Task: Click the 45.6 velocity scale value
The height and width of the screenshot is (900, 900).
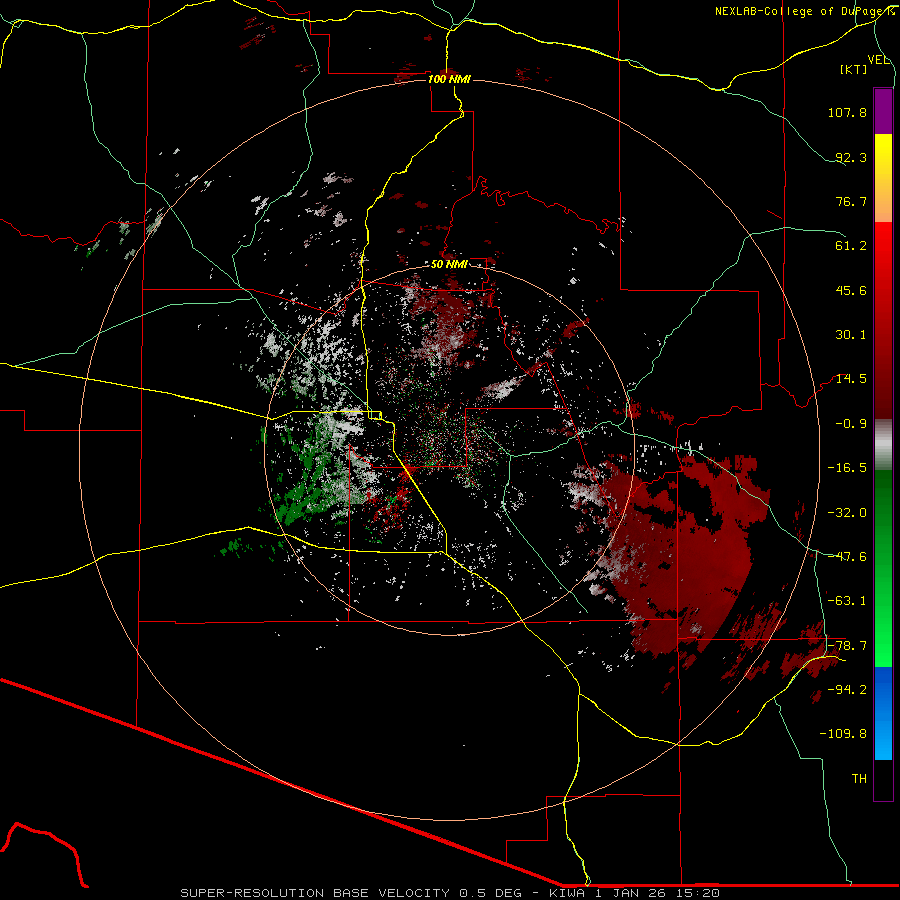Action: coord(851,290)
